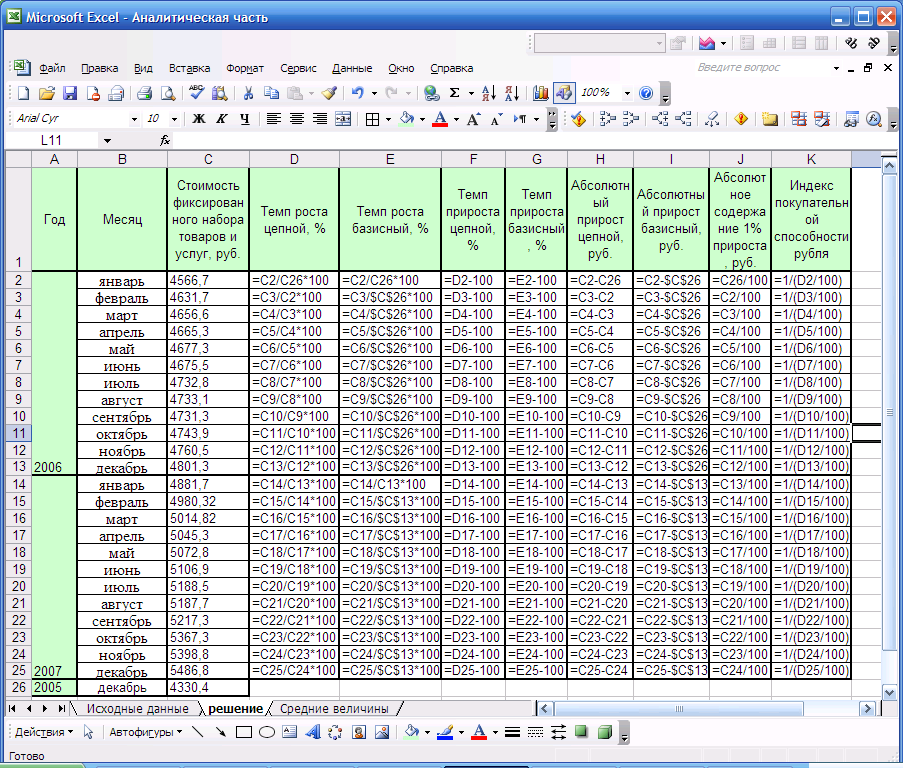This screenshot has height=768, width=903.
Task: Click the Chart Wizard icon
Action: click(541, 93)
